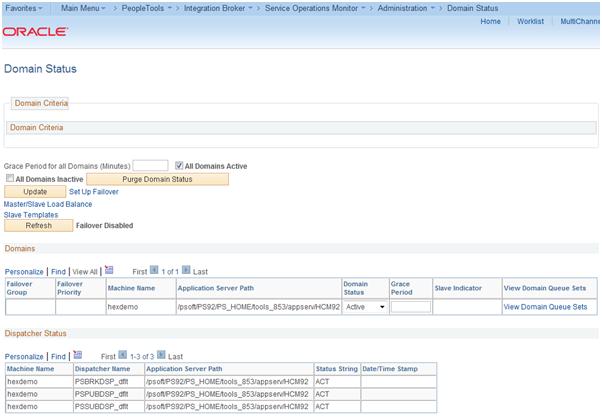
Task: Select PSBRKDSP_dflt dispatcher cell
Action: (x=102, y=382)
